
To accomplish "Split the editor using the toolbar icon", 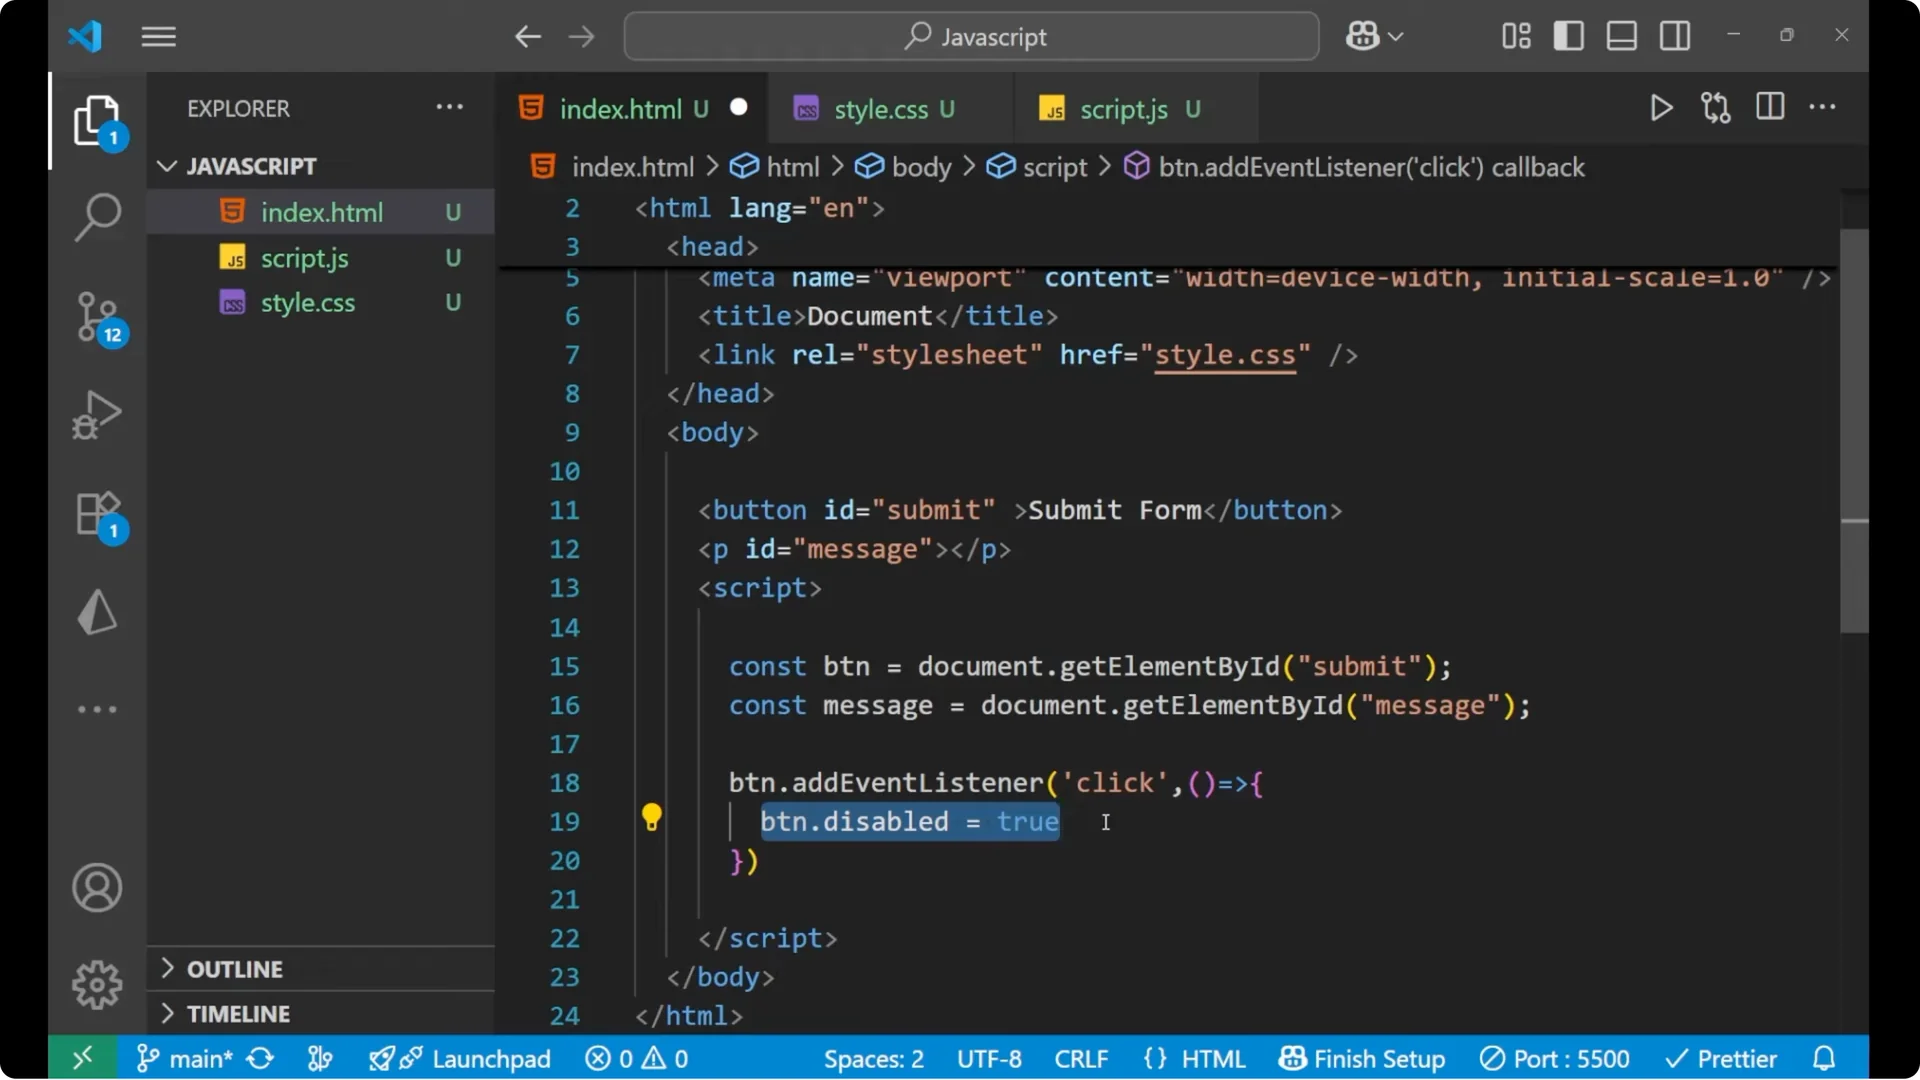I will (x=1770, y=107).
